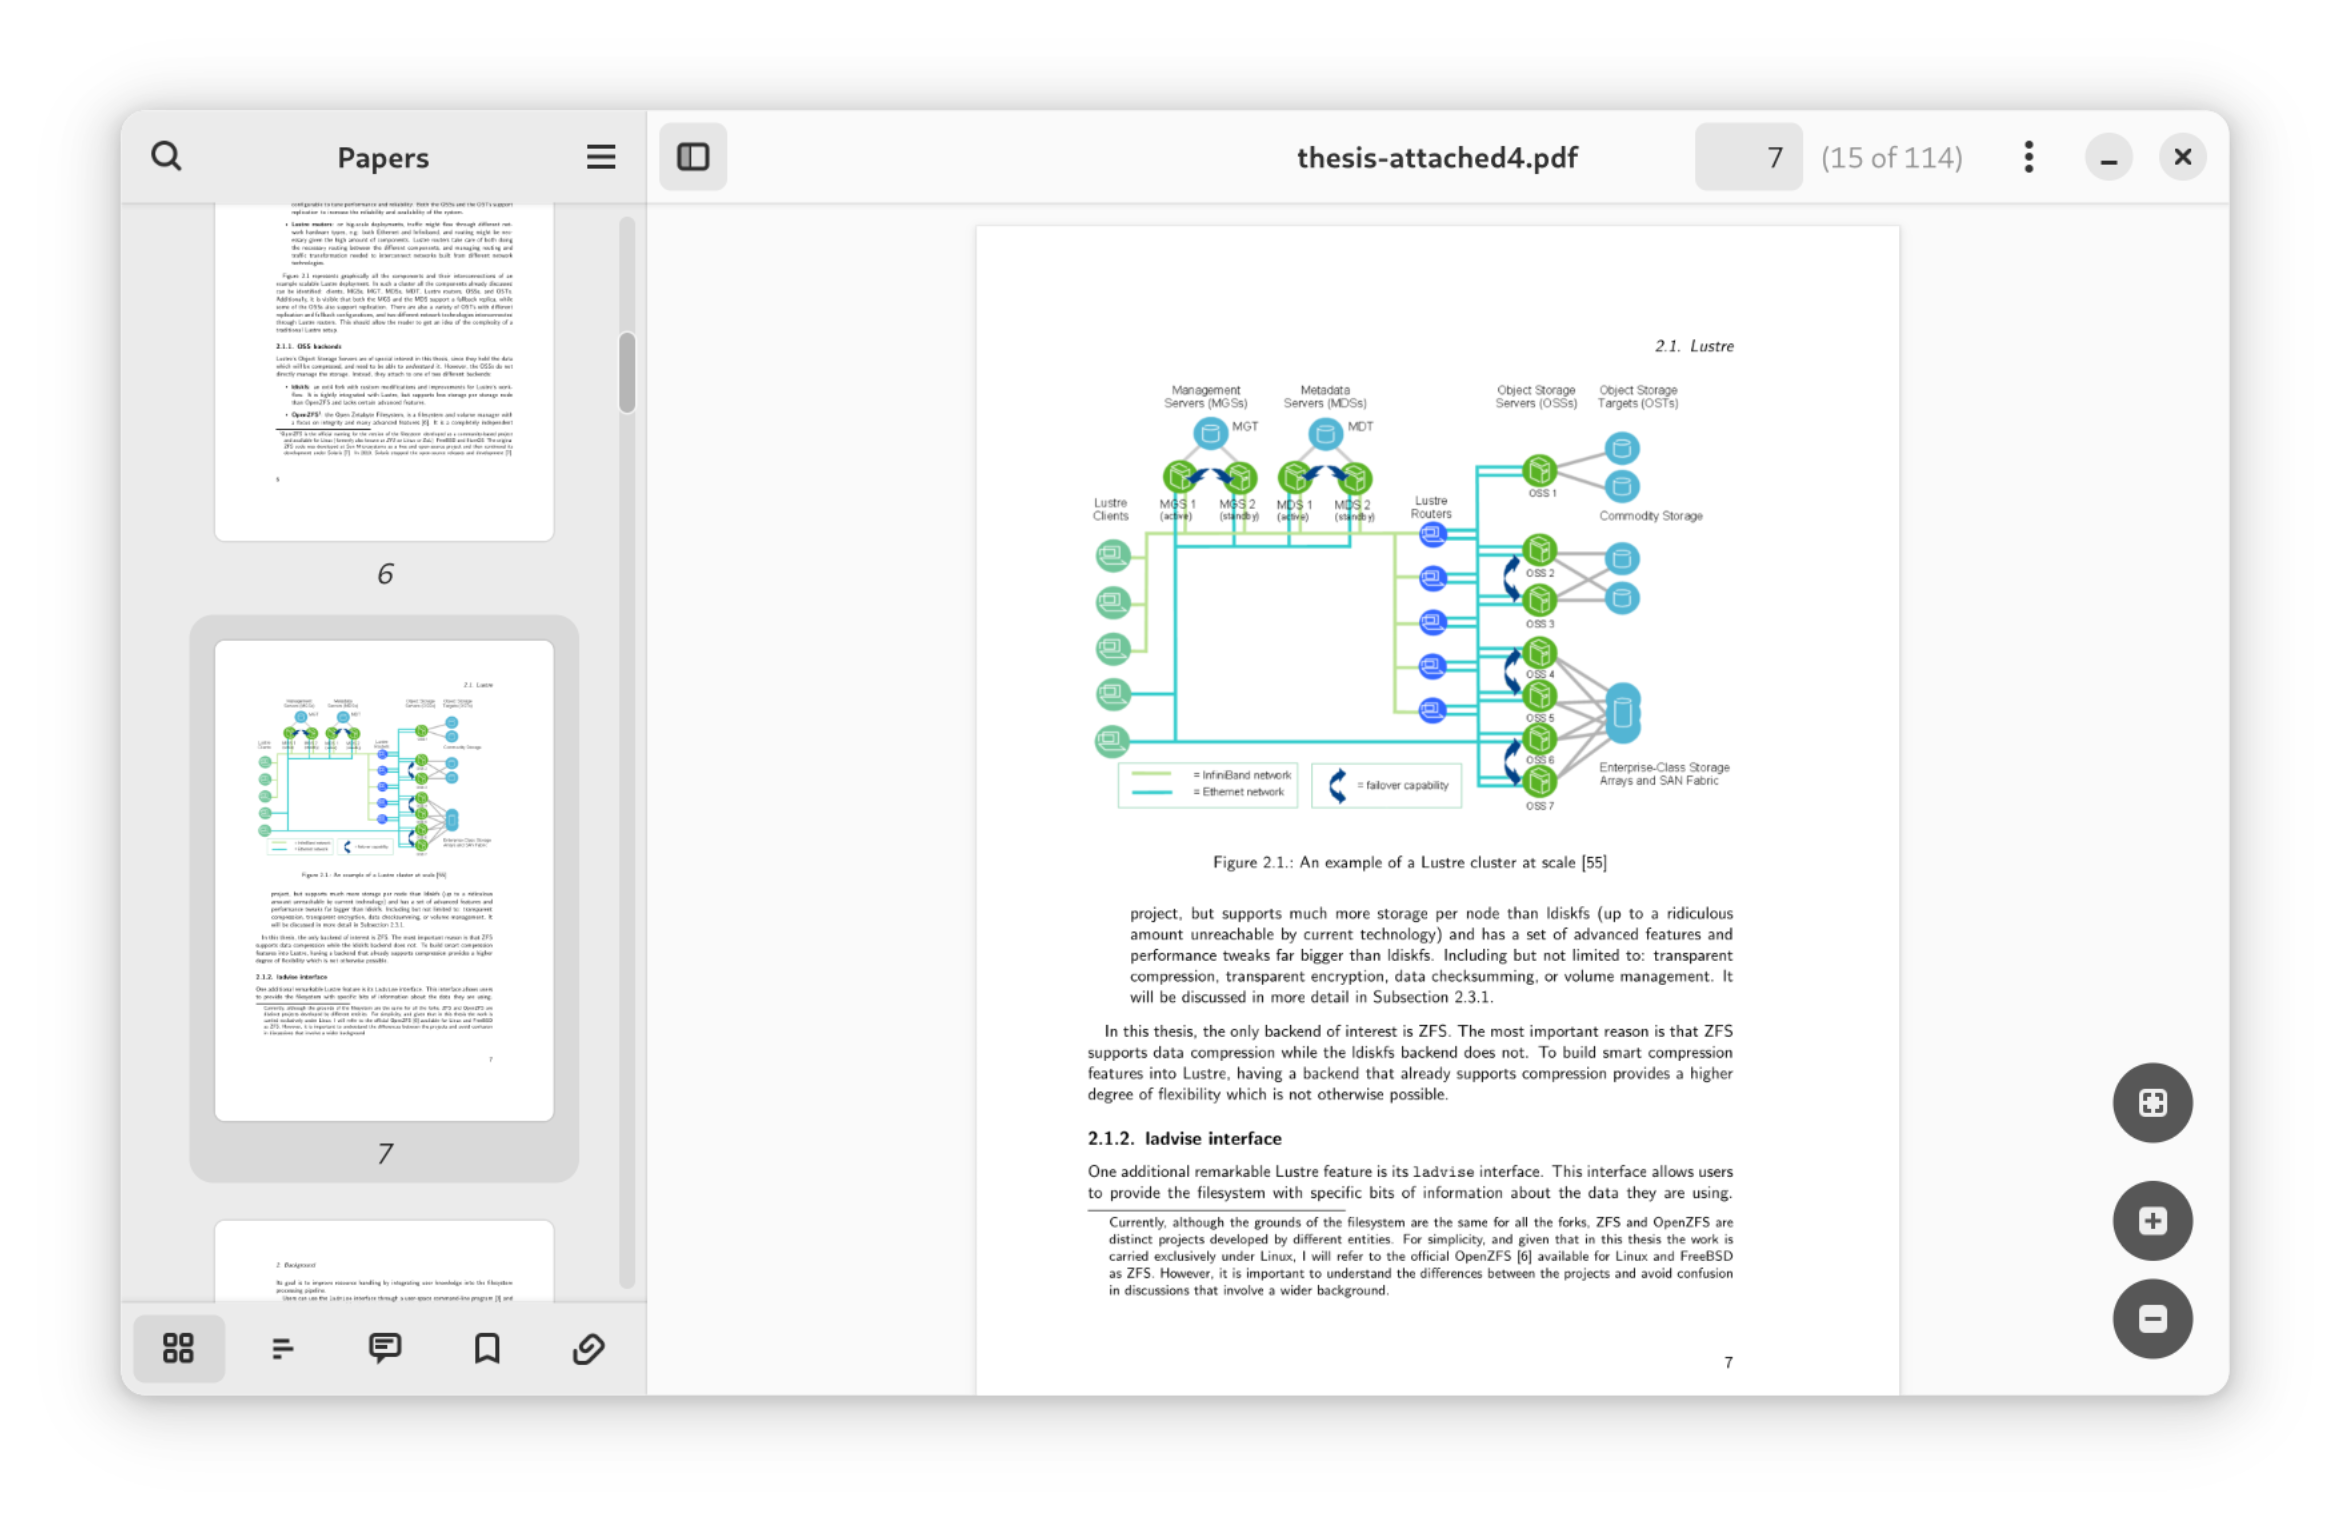Click the thumbnail sidebar scrollbar handle

(627, 372)
